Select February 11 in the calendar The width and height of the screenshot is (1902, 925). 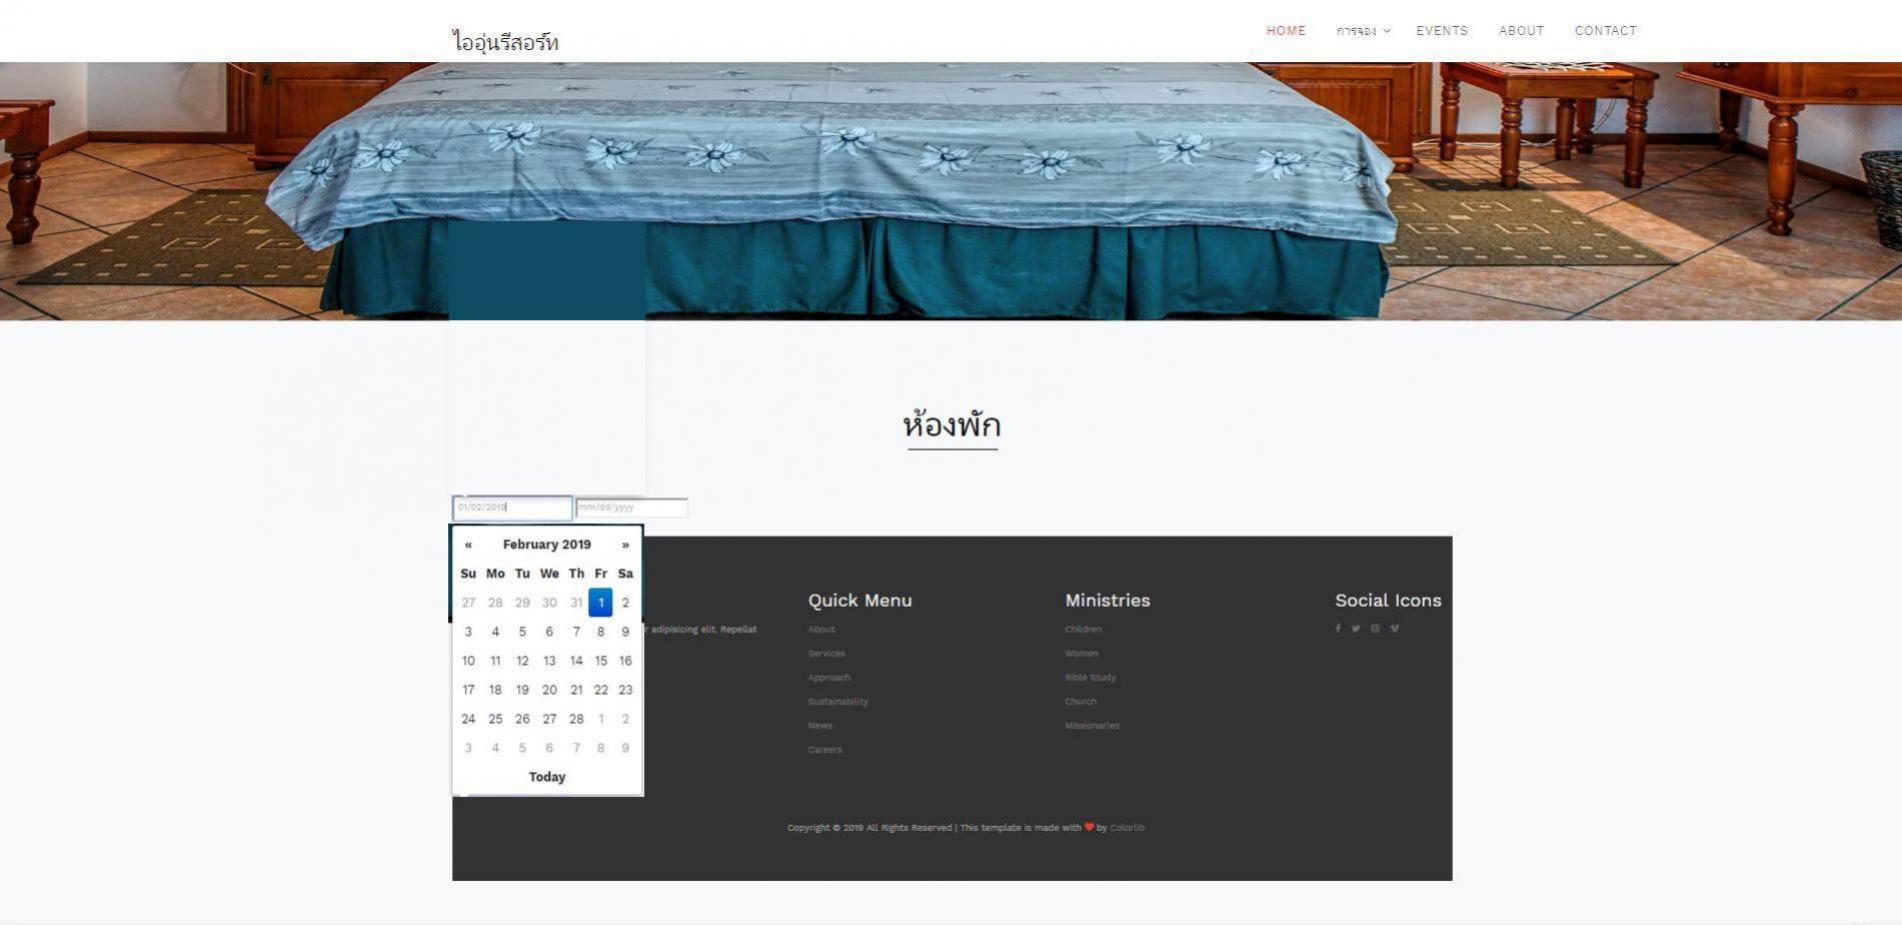pyautogui.click(x=495, y=661)
